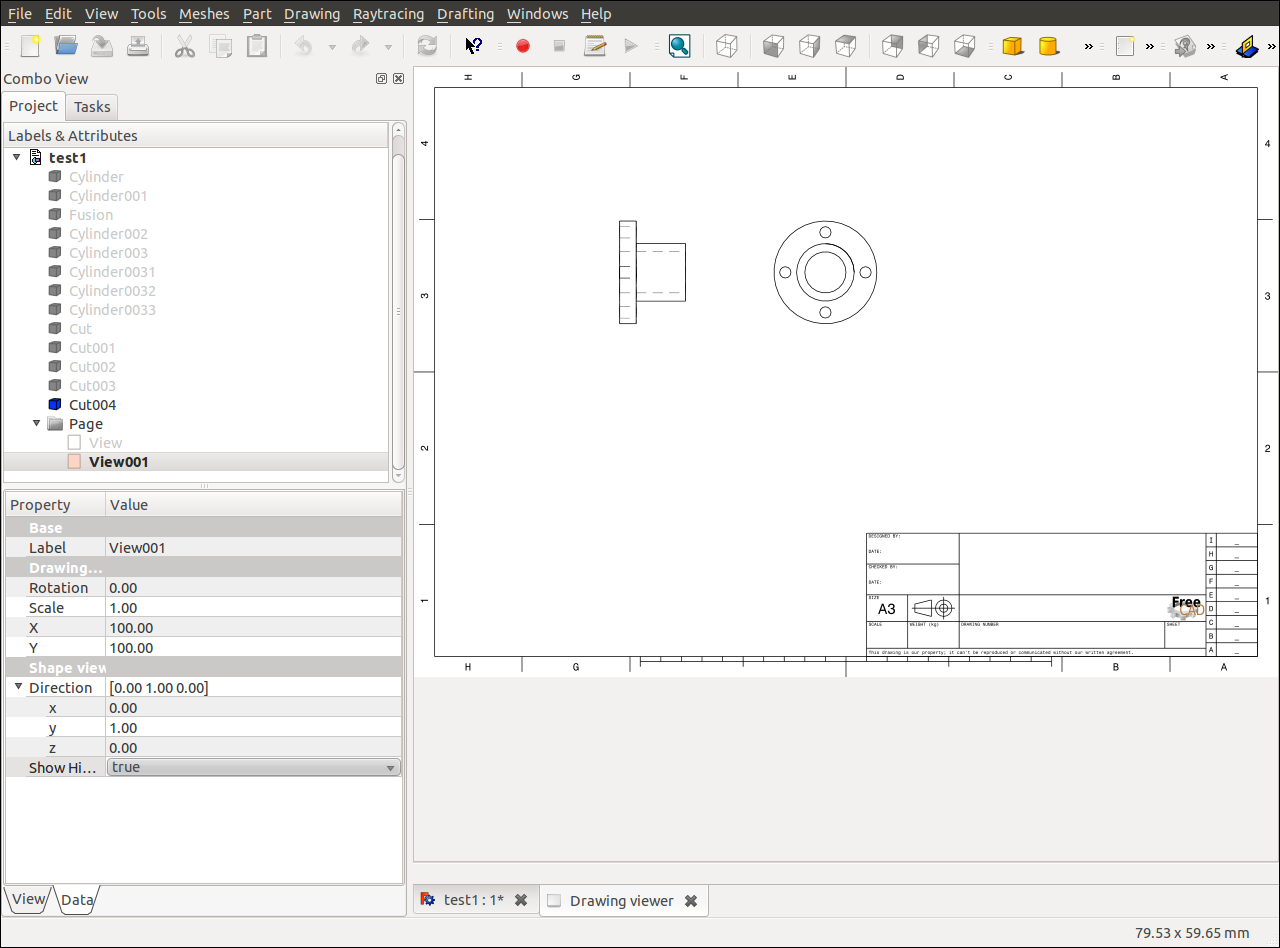Click the Redo arrow icon
The height and width of the screenshot is (948, 1280).
(x=361, y=46)
